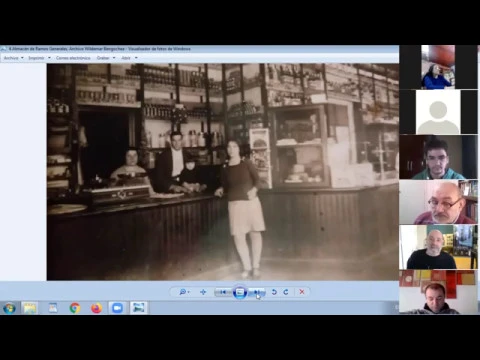
Task: Switch to Zoom in the taskbar
Action: [x=117, y=308]
